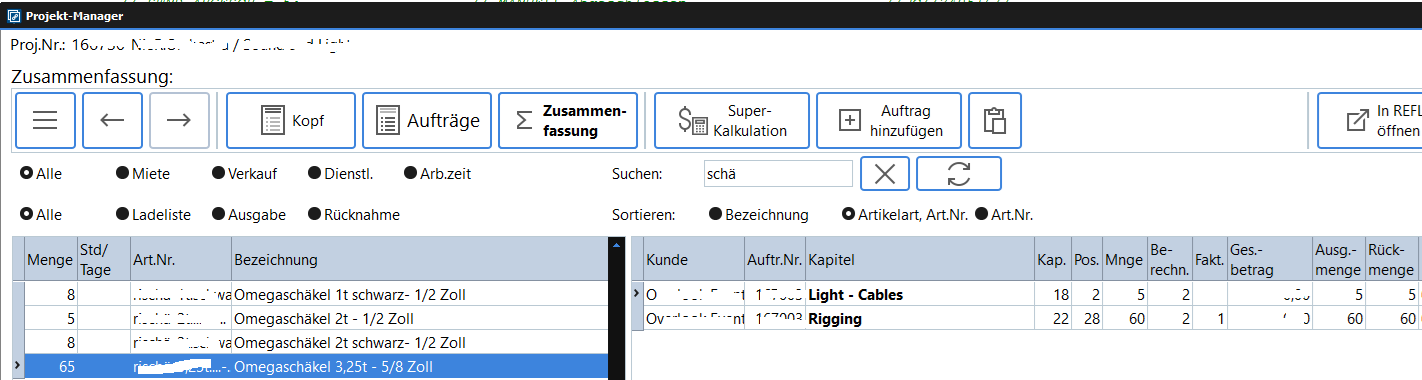Click the clipboard paste icon
1422x380 pixels.
[x=994, y=120]
